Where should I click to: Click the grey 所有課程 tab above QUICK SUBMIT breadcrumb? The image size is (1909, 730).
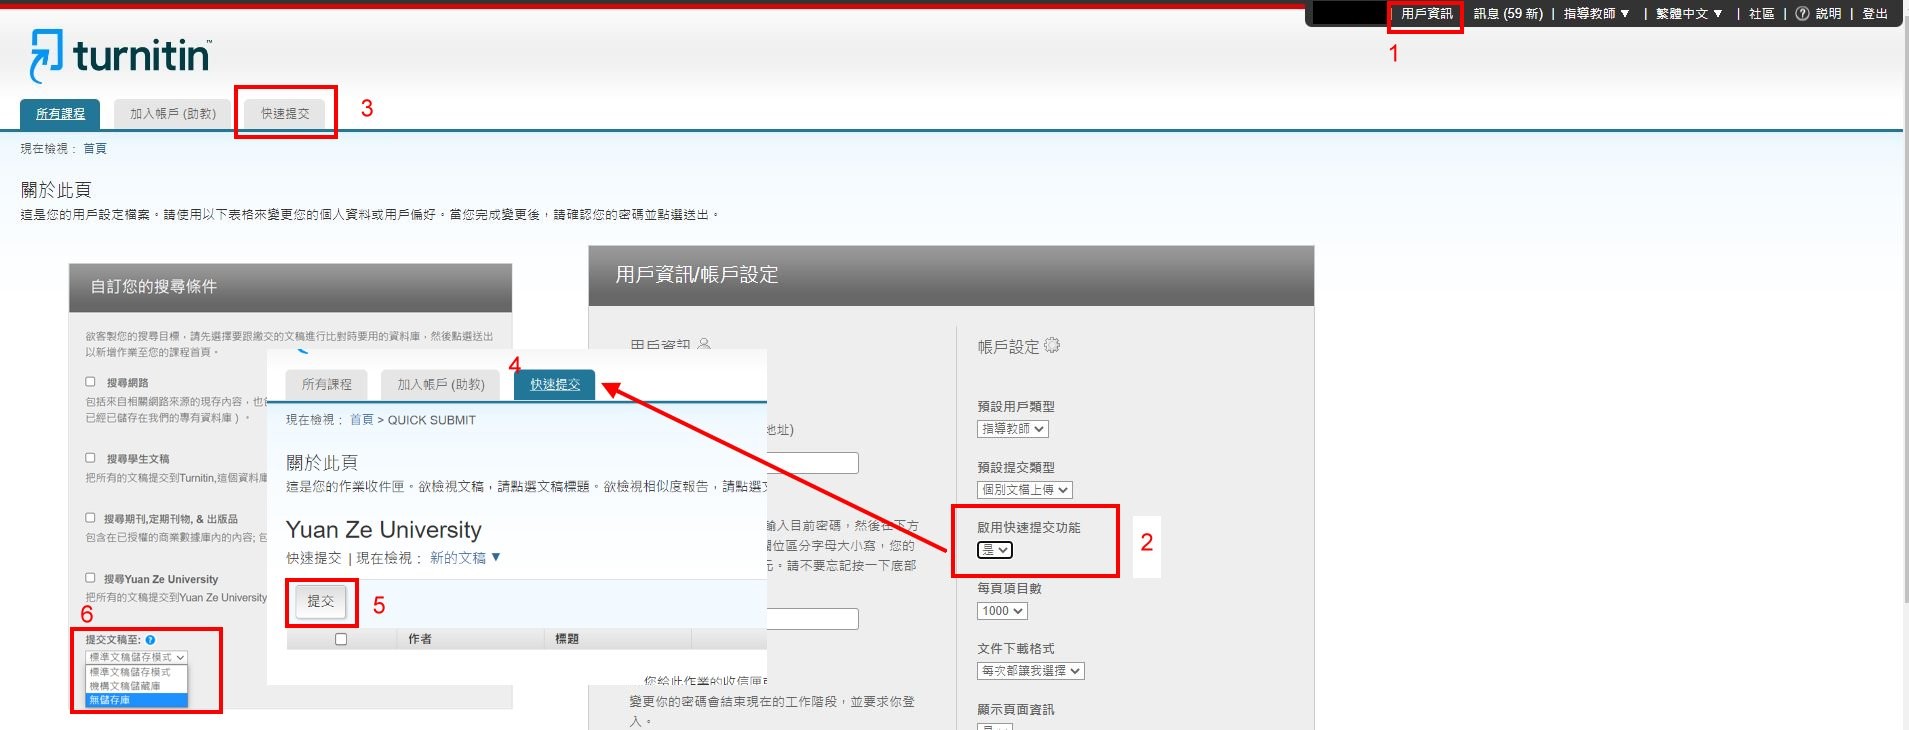pyautogui.click(x=327, y=385)
